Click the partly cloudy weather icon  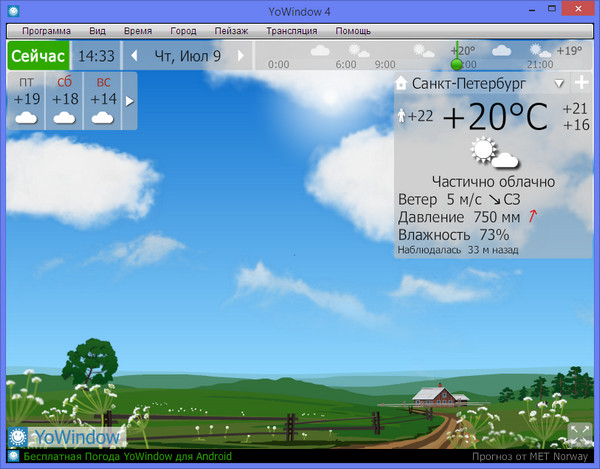pos(493,154)
